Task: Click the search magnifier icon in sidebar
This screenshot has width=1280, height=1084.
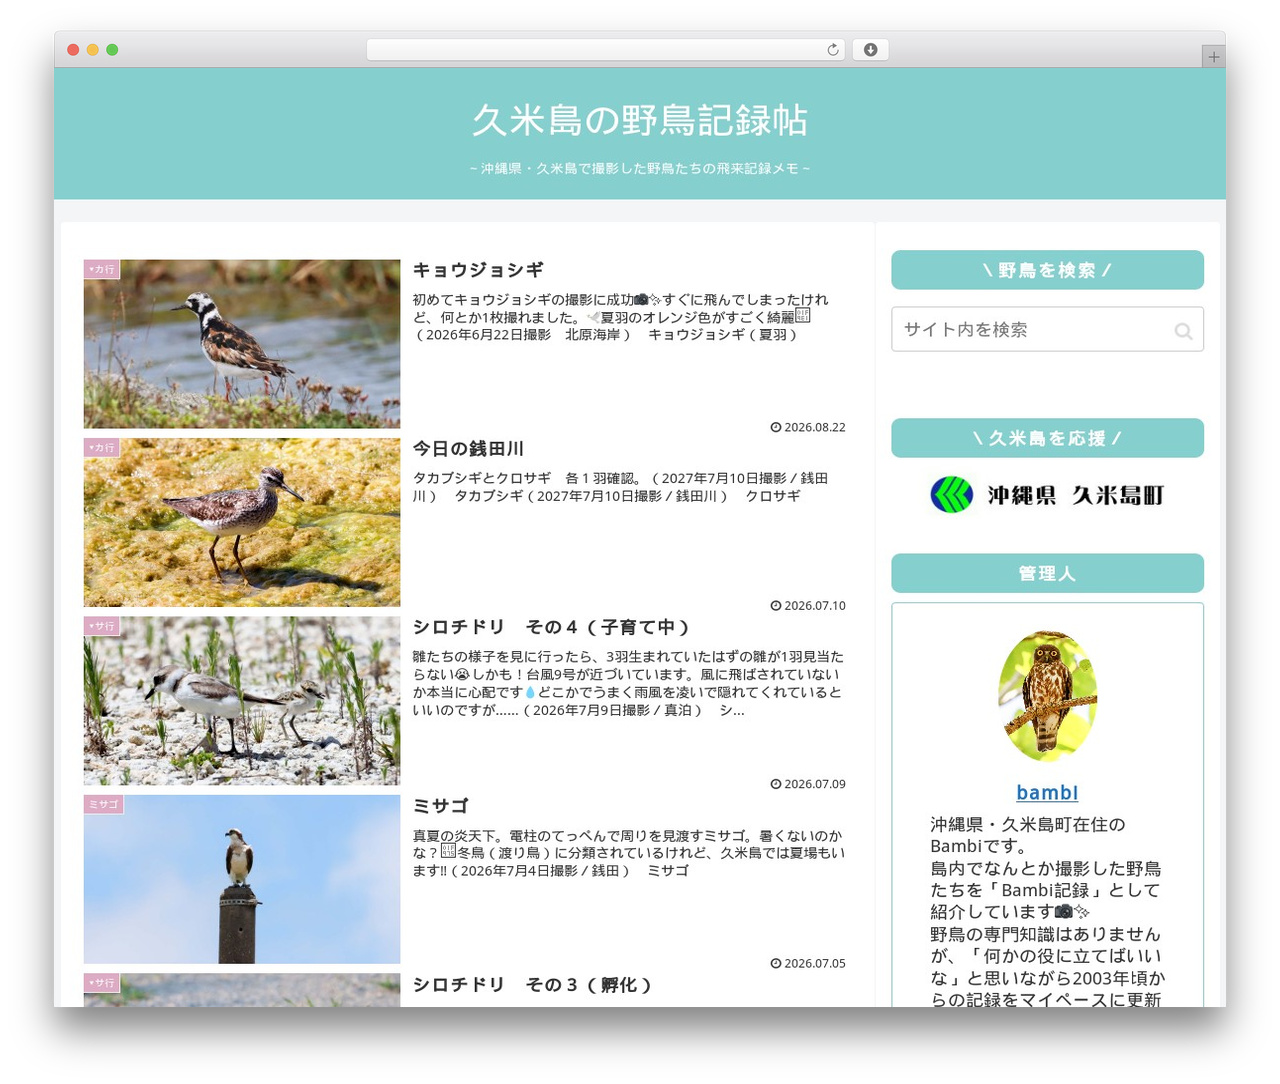Action: click(x=1183, y=330)
